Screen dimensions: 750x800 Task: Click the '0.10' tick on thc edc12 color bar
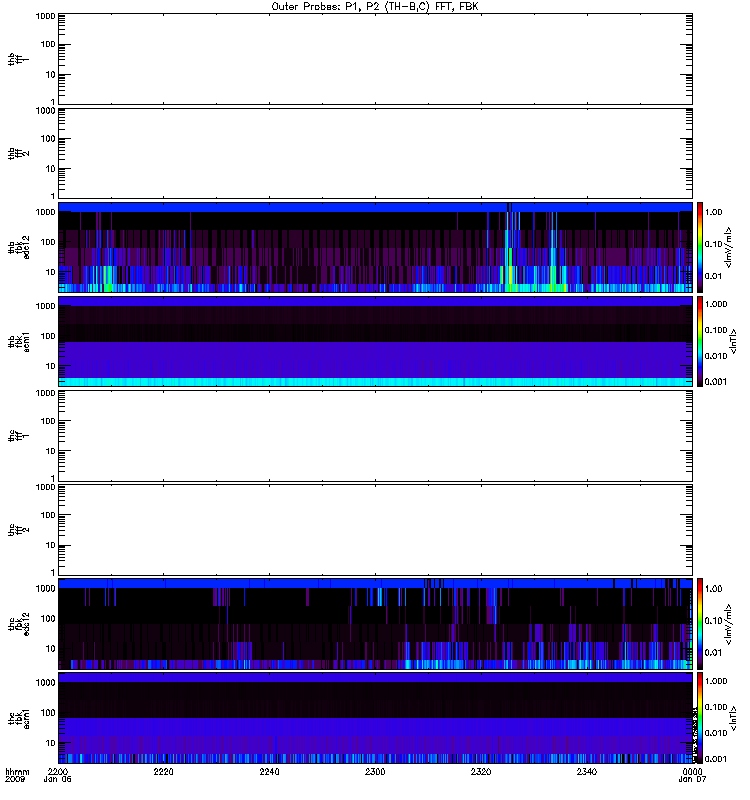point(713,620)
